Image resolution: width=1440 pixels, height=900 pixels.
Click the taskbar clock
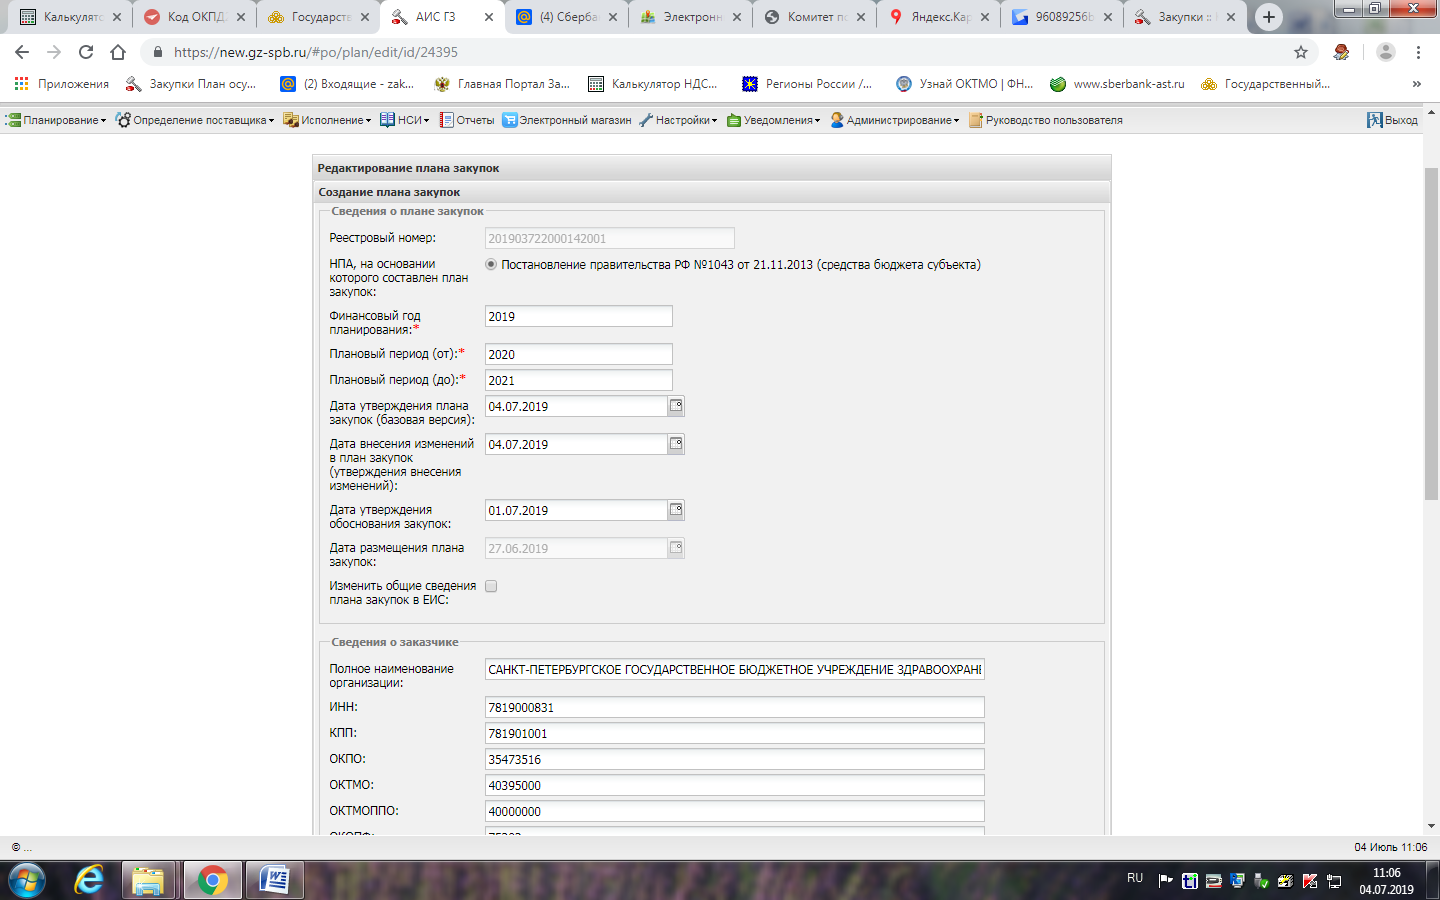pyautogui.click(x=1386, y=881)
